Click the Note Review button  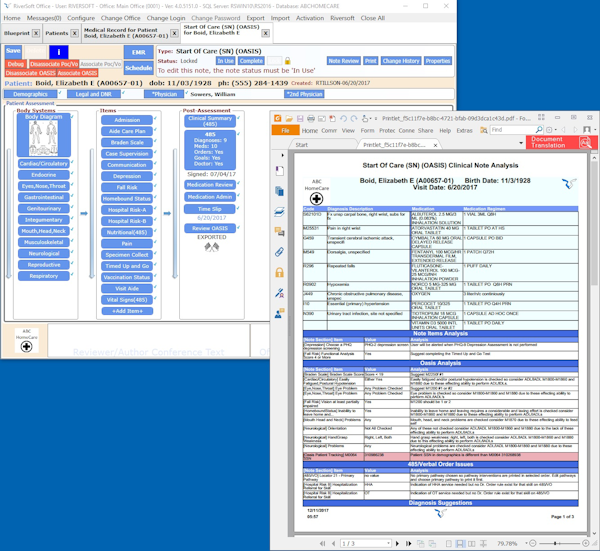tap(344, 61)
